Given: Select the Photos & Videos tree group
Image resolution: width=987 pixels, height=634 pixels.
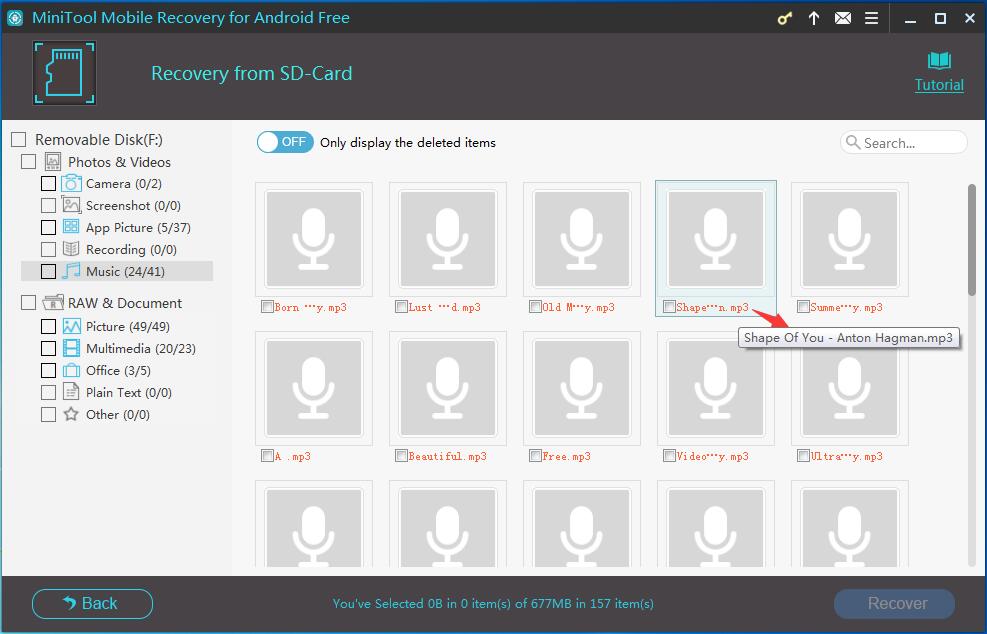Looking at the screenshot, I should pos(118,162).
